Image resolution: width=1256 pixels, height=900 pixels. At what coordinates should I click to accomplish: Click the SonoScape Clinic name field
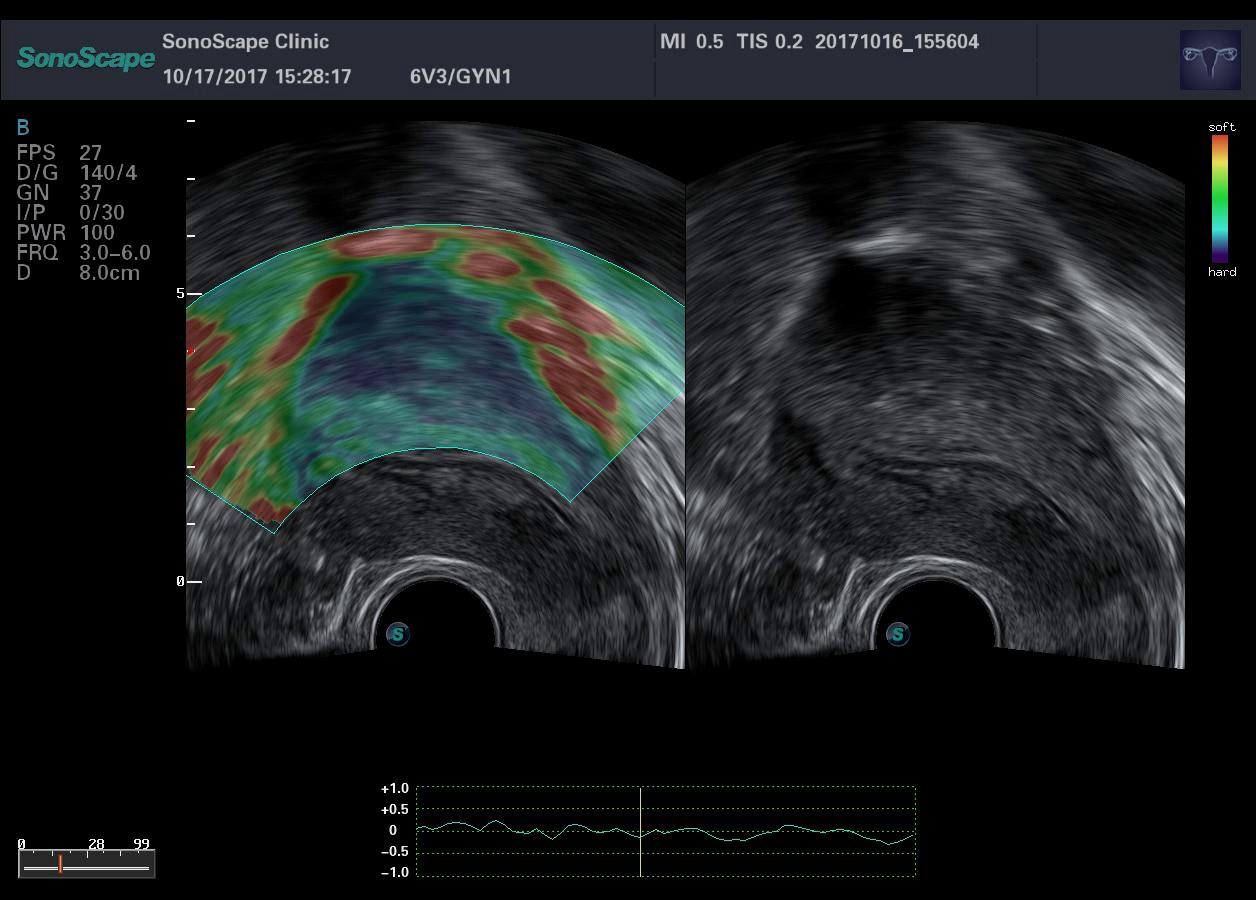coord(245,42)
